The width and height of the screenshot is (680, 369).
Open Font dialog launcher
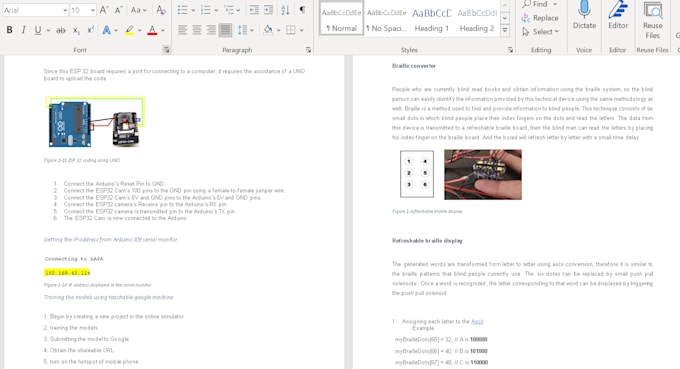[x=167, y=50]
